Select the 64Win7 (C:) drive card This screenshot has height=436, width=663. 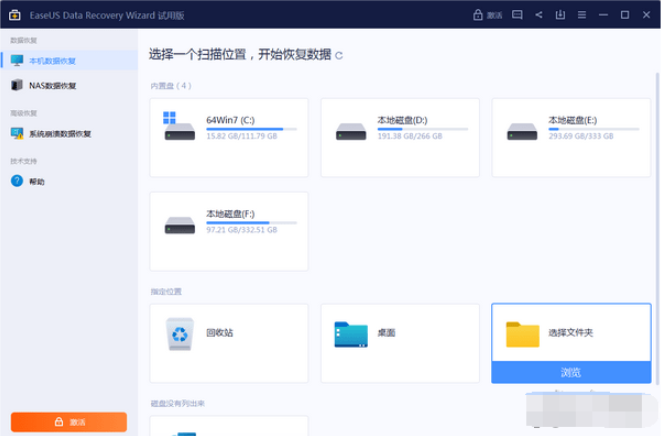pyautogui.click(x=229, y=137)
